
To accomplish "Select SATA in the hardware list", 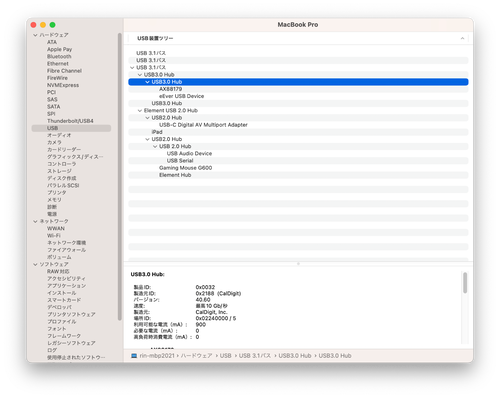I will tap(54, 107).
